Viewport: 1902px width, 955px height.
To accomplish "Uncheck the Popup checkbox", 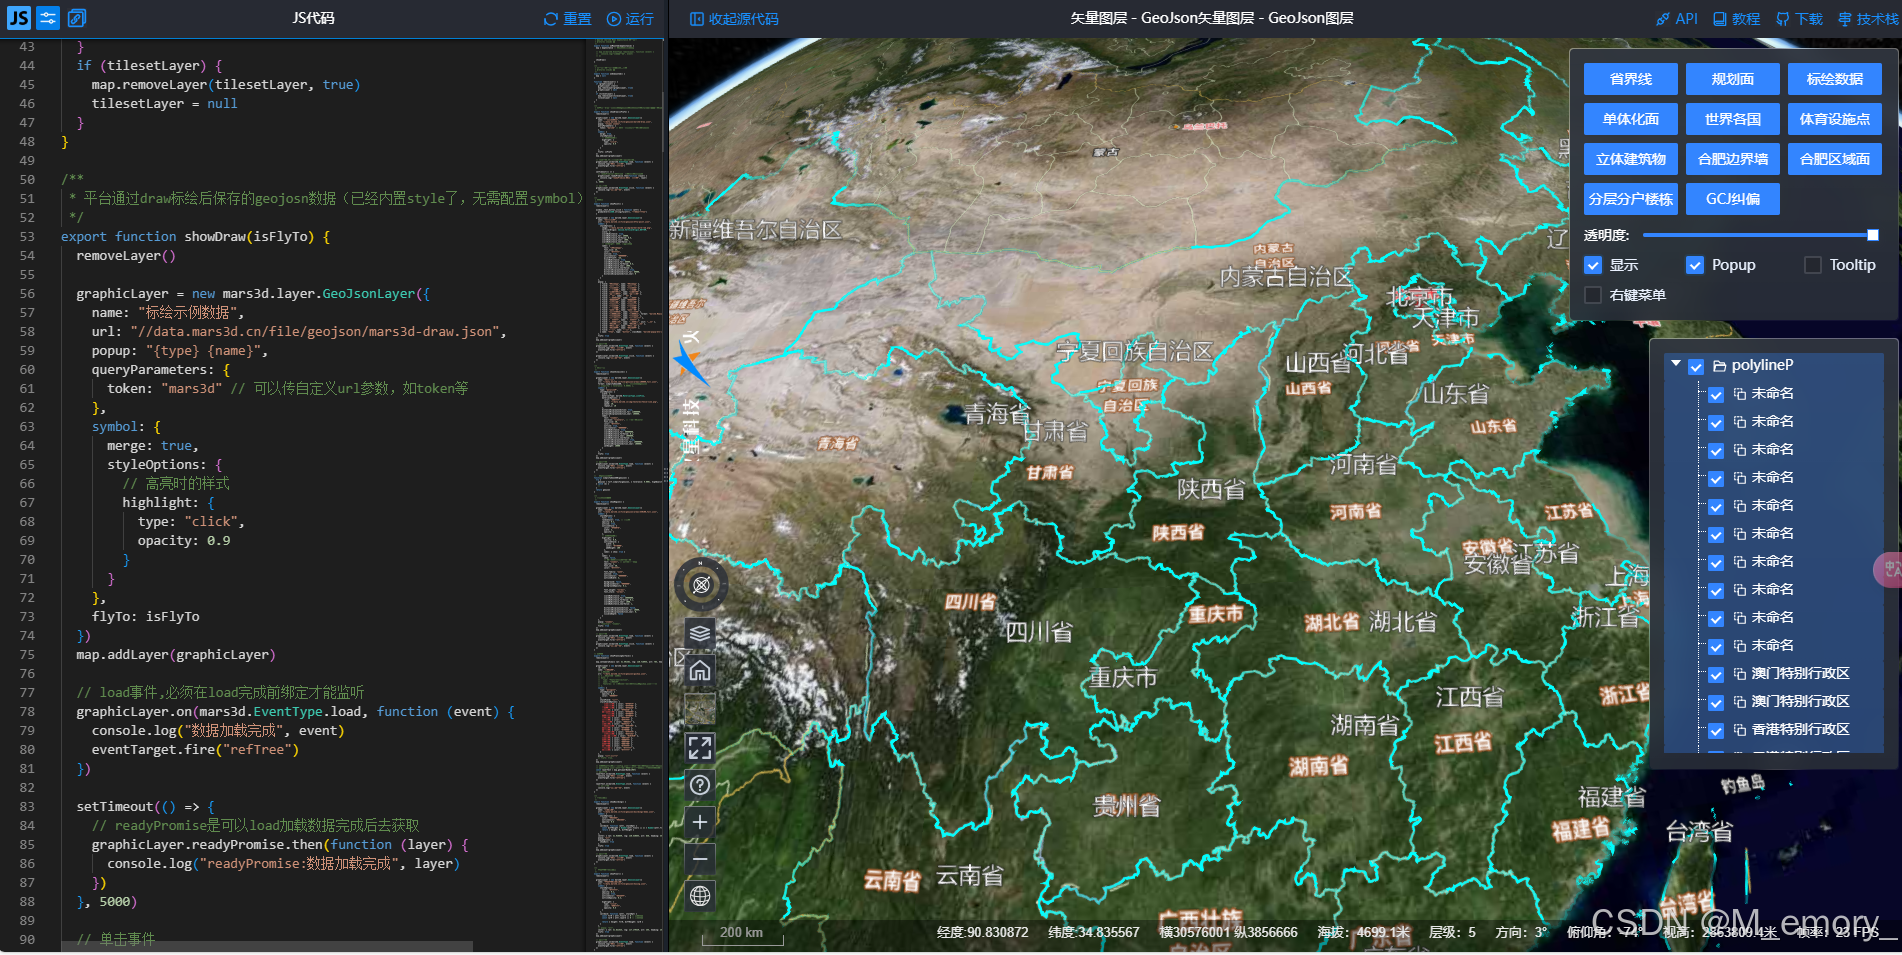I will click(1695, 265).
